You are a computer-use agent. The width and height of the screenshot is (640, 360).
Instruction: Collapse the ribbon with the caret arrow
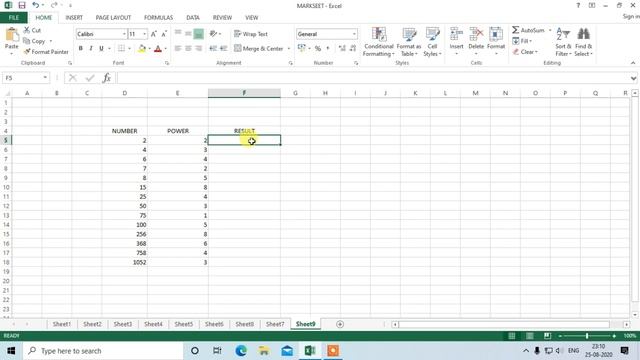point(633,63)
